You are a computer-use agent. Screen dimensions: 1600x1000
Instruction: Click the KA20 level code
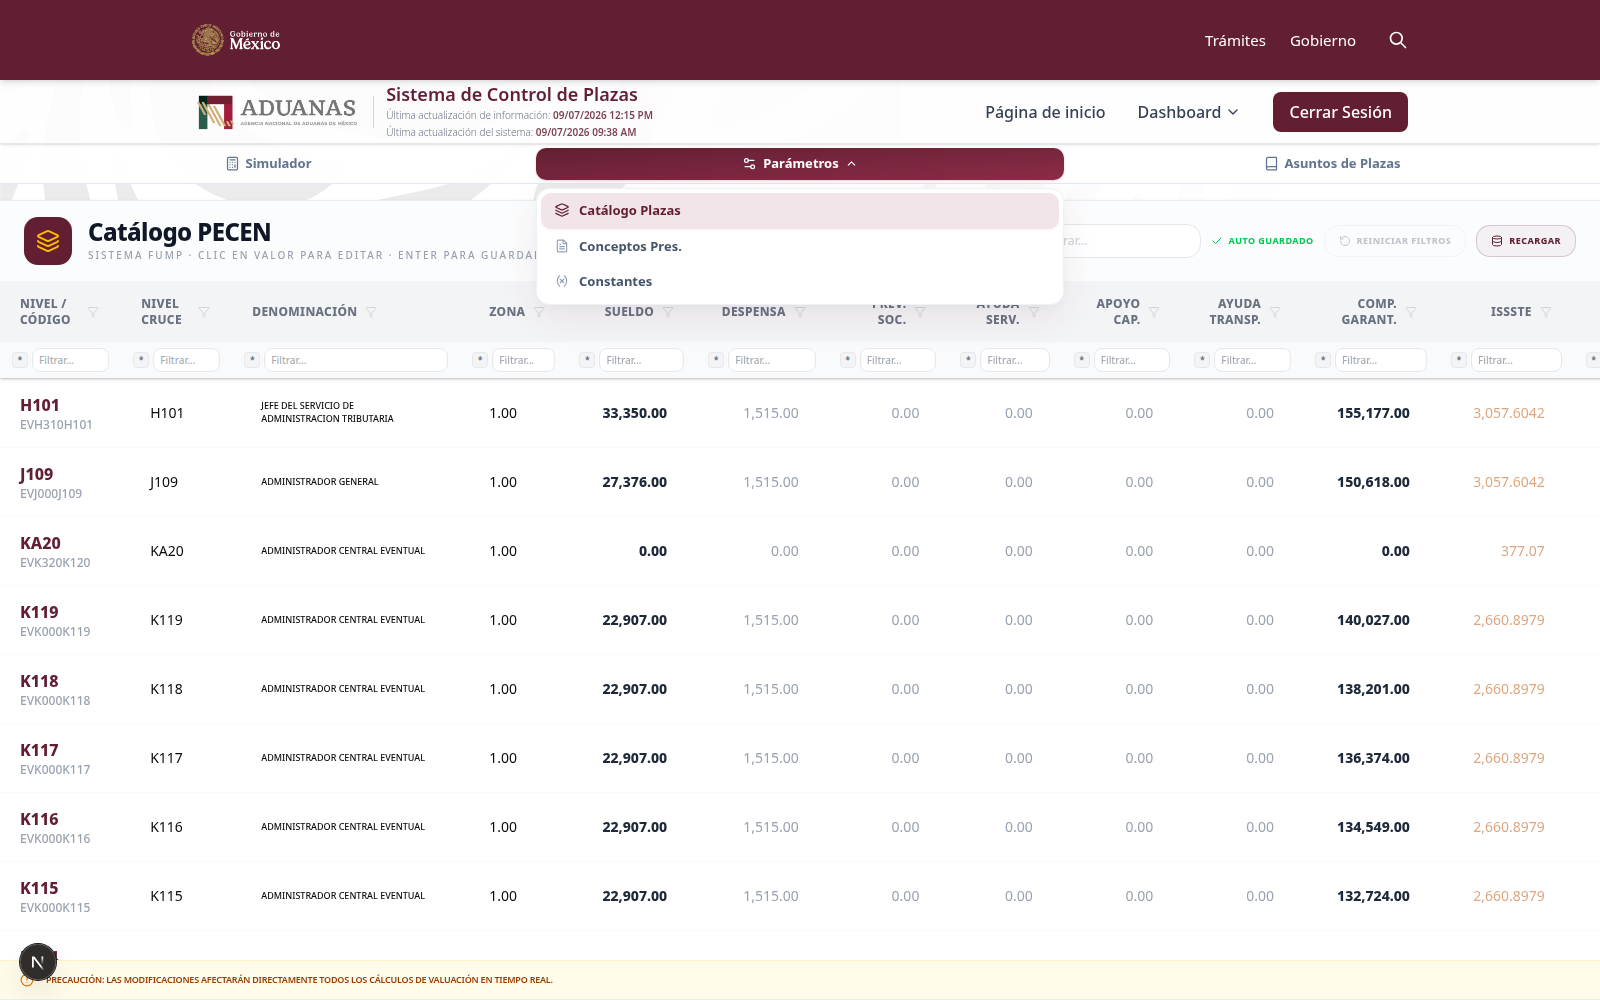pos(40,543)
